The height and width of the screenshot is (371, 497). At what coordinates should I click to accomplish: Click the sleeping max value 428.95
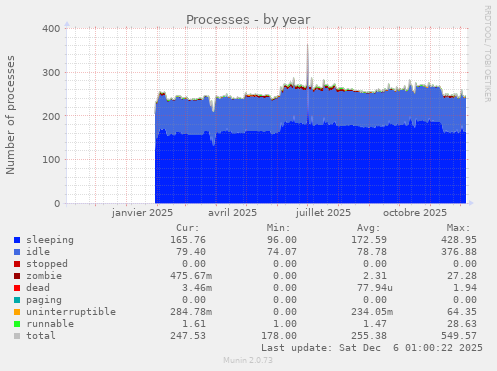tap(459, 240)
